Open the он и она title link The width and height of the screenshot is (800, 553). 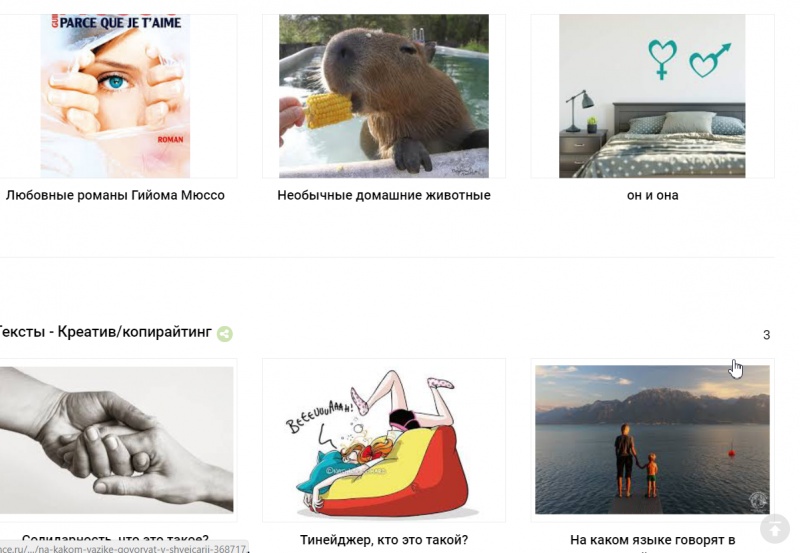(x=653, y=195)
